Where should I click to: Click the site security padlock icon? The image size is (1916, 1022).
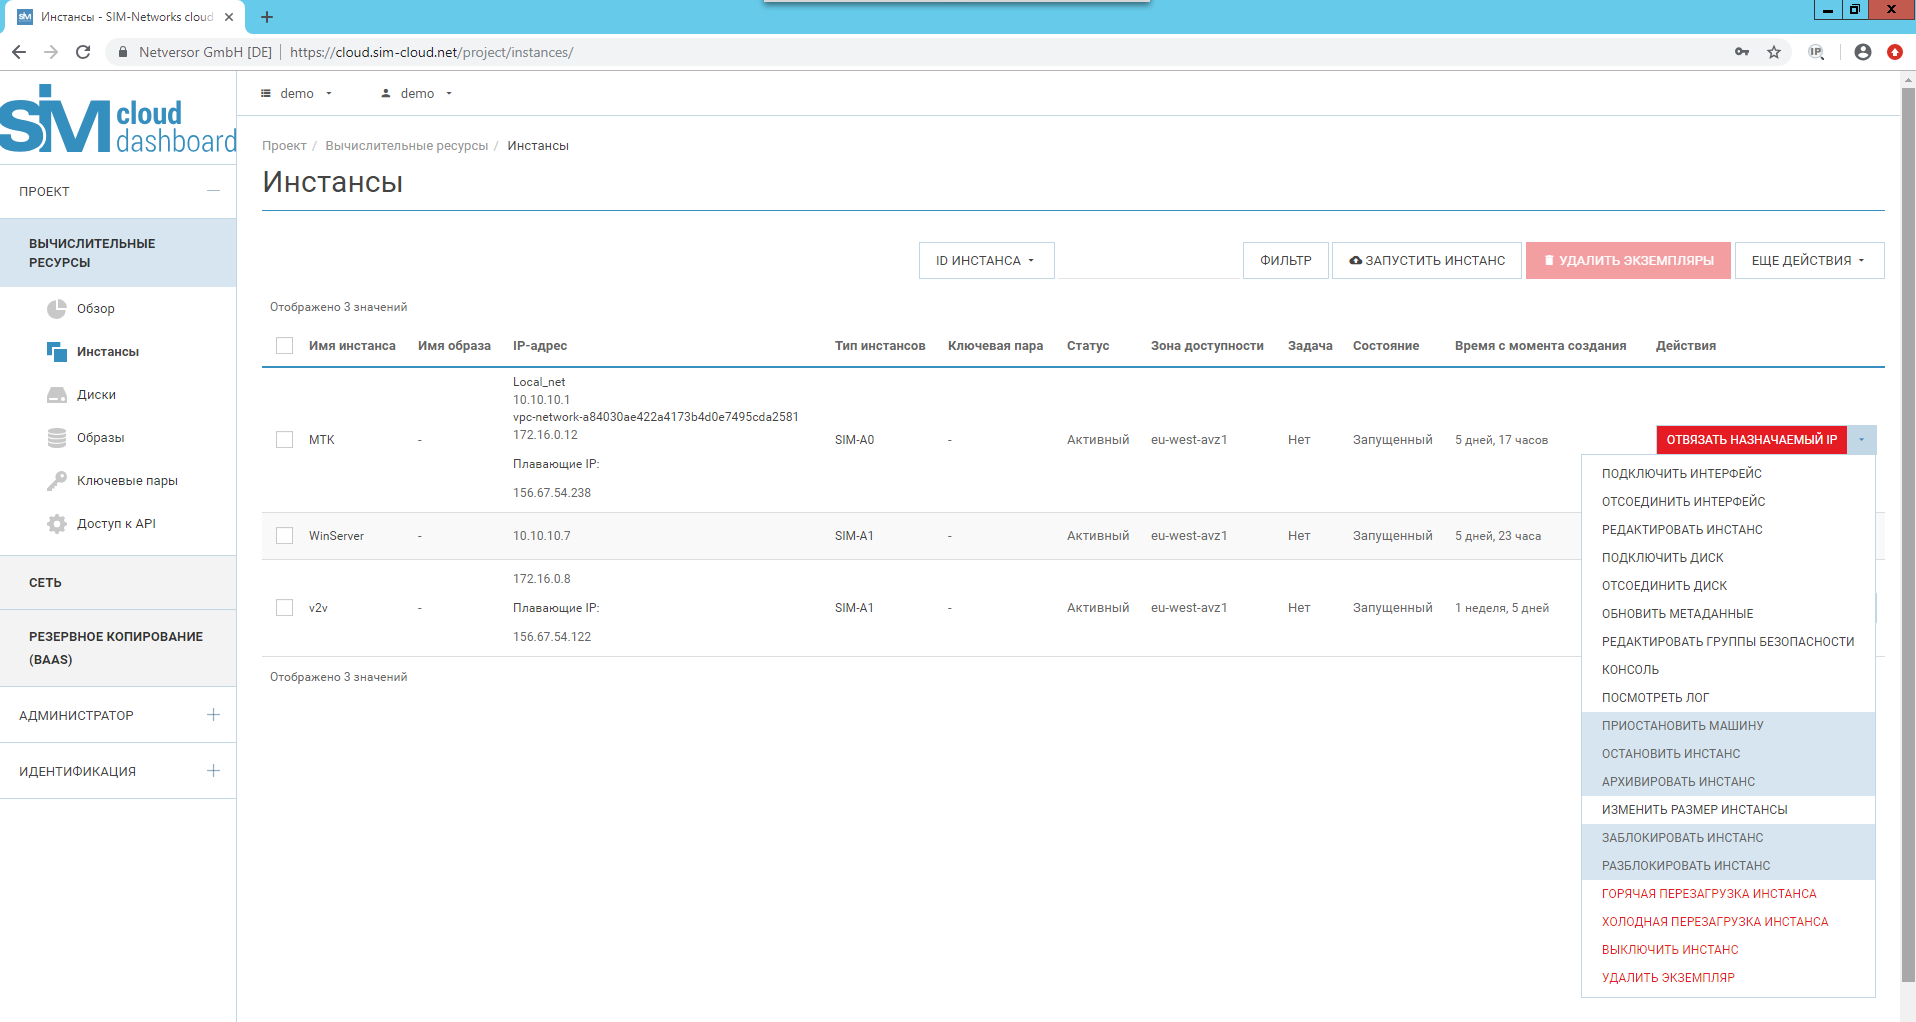click(x=123, y=52)
